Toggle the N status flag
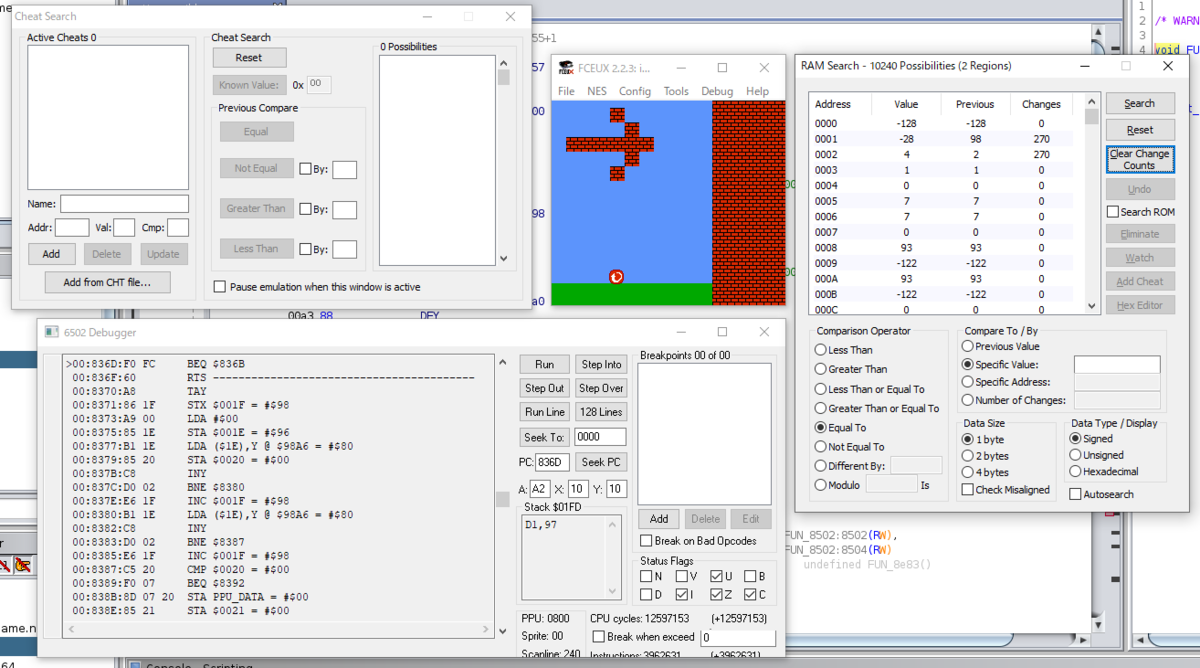1200x668 pixels. 646,576
